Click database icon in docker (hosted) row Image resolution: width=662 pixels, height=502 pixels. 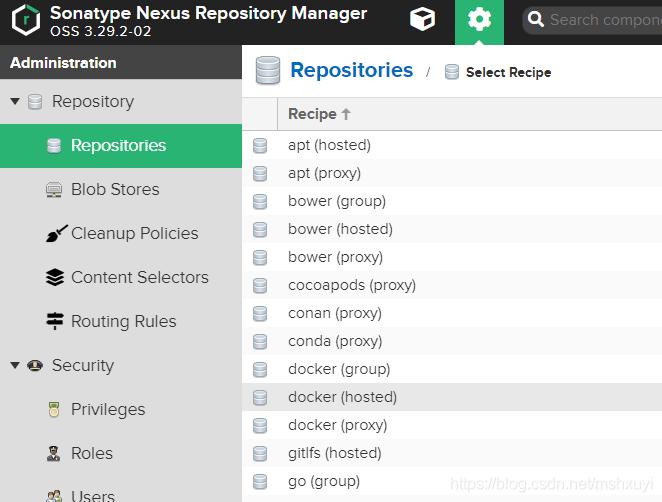point(260,397)
